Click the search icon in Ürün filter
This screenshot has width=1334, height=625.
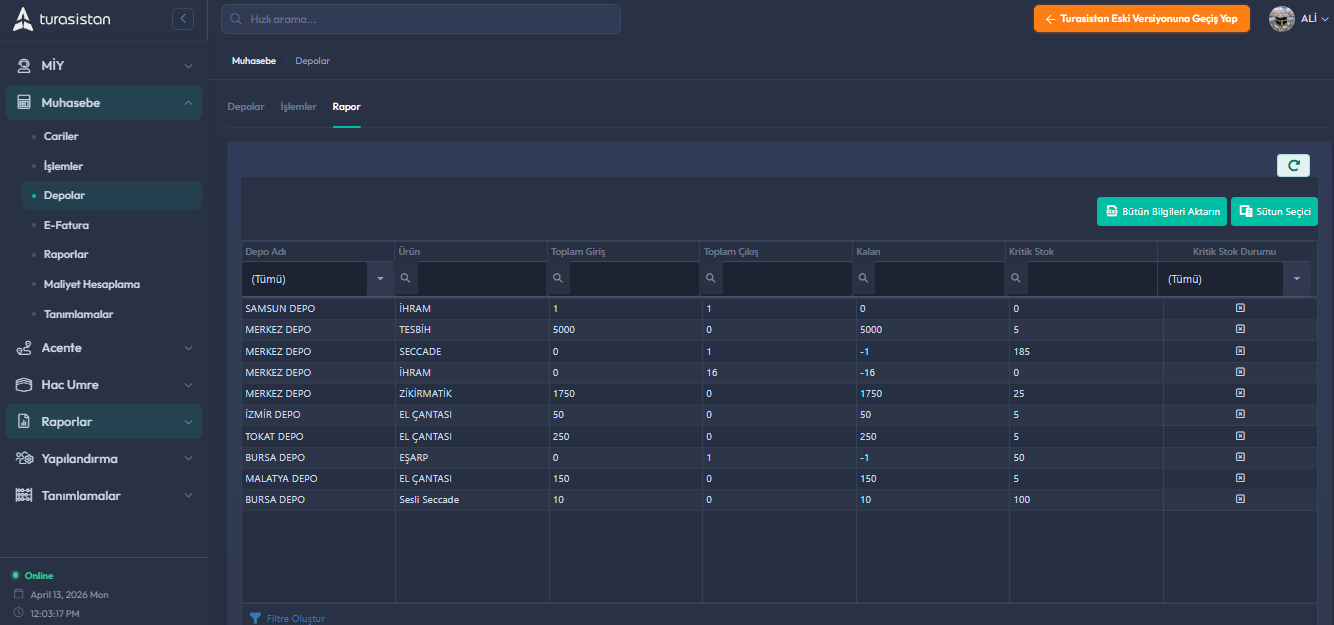[406, 279]
